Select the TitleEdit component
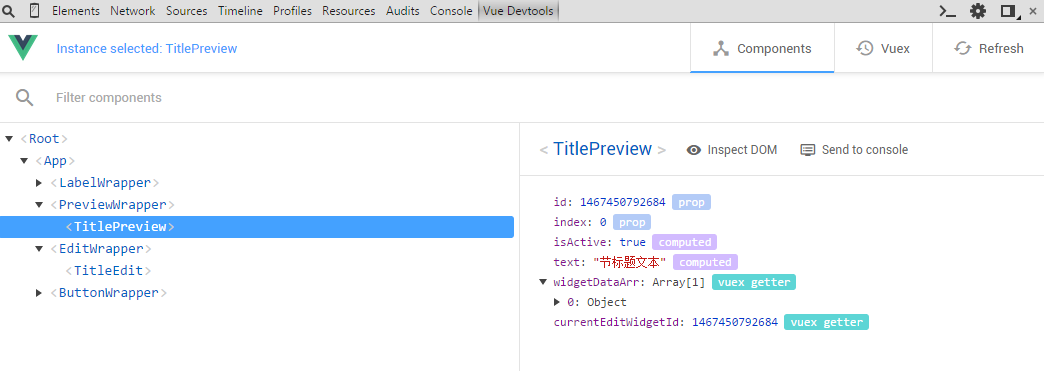Viewport: 1044px width, 371px height. pos(109,270)
